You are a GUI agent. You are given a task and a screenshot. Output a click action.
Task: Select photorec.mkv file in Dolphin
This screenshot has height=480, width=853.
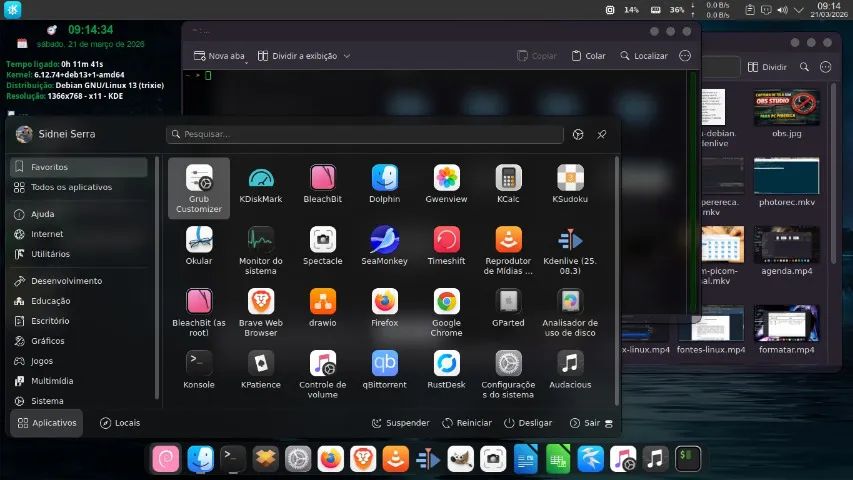click(787, 182)
